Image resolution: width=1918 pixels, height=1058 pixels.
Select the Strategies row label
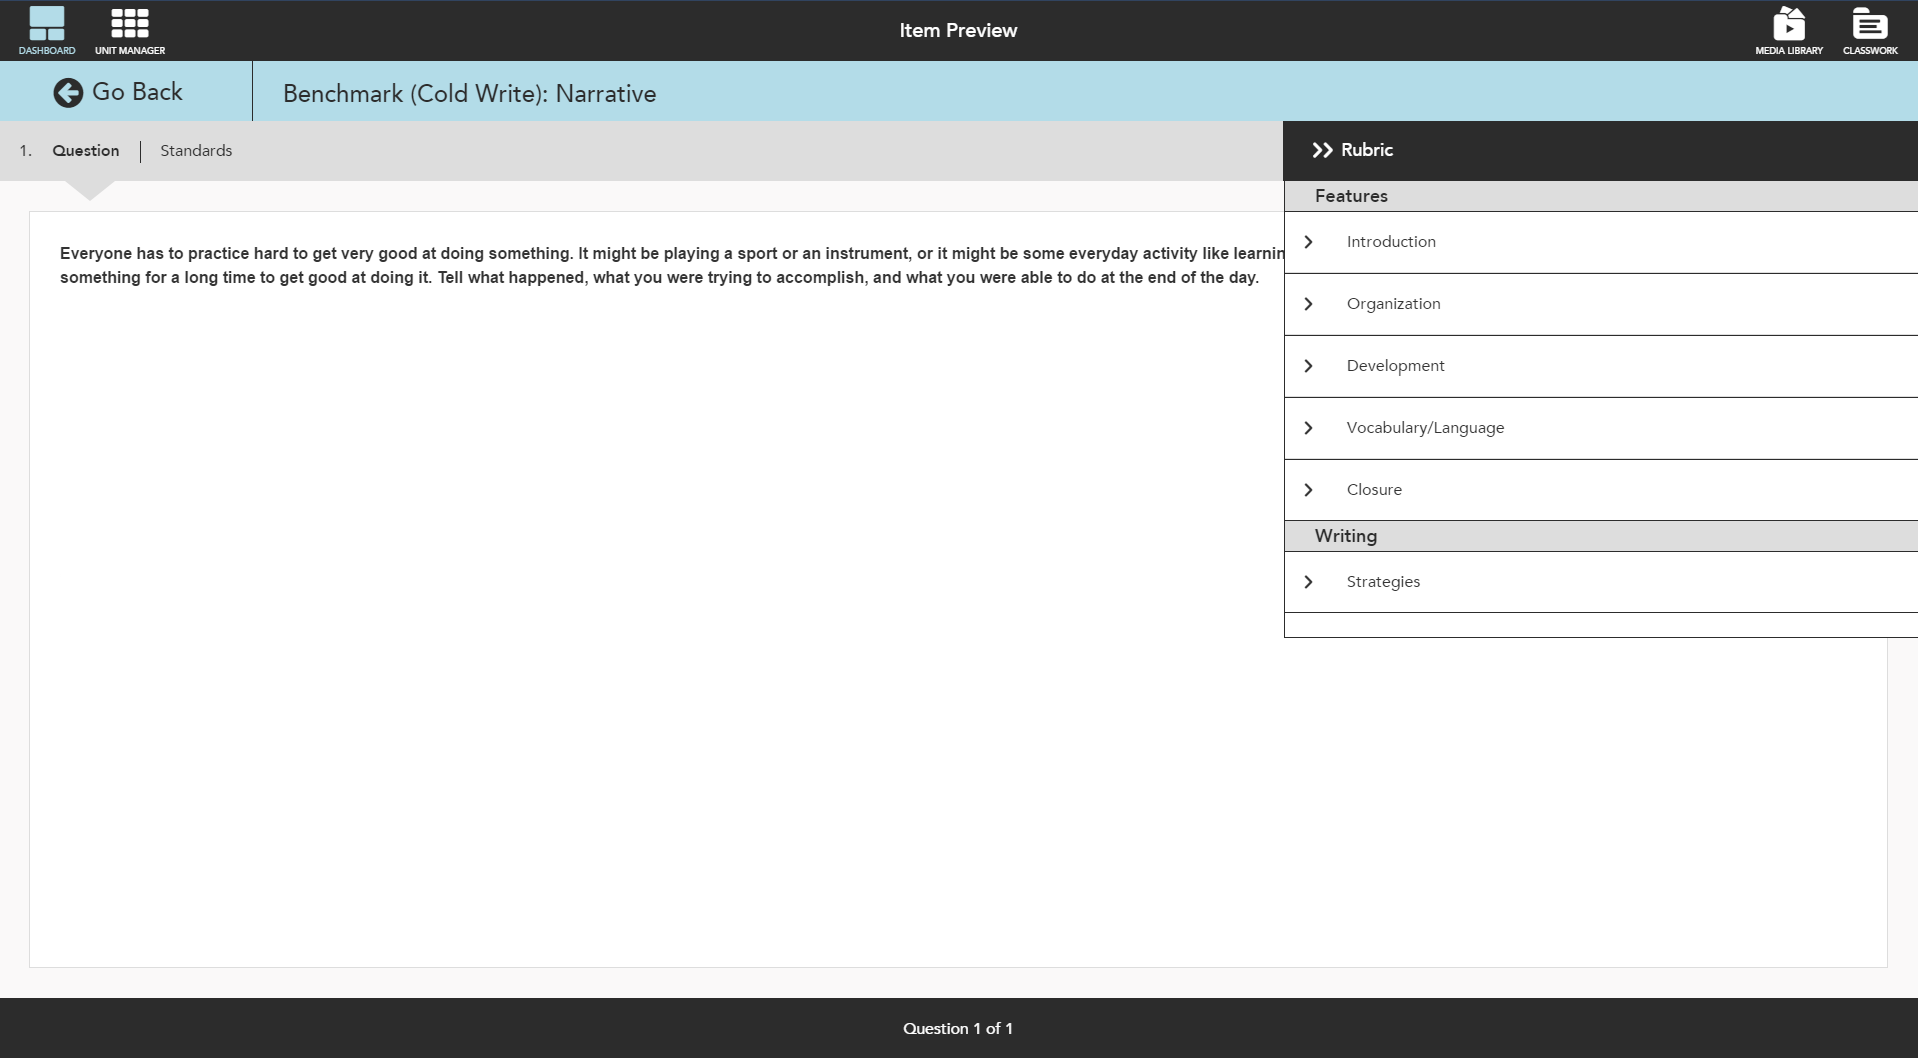(x=1383, y=582)
